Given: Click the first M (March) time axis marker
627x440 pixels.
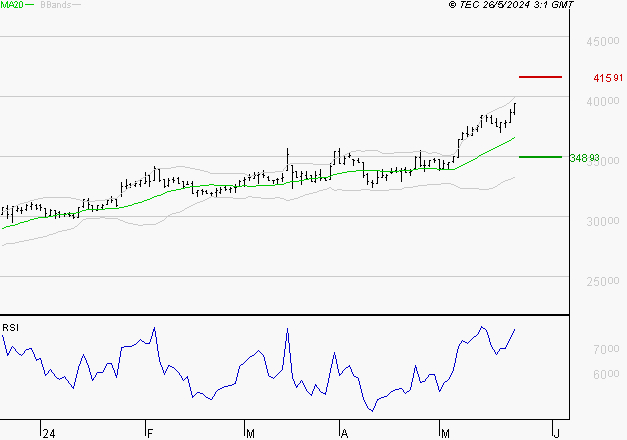Looking at the screenshot, I should pyautogui.click(x=250, y=434).
